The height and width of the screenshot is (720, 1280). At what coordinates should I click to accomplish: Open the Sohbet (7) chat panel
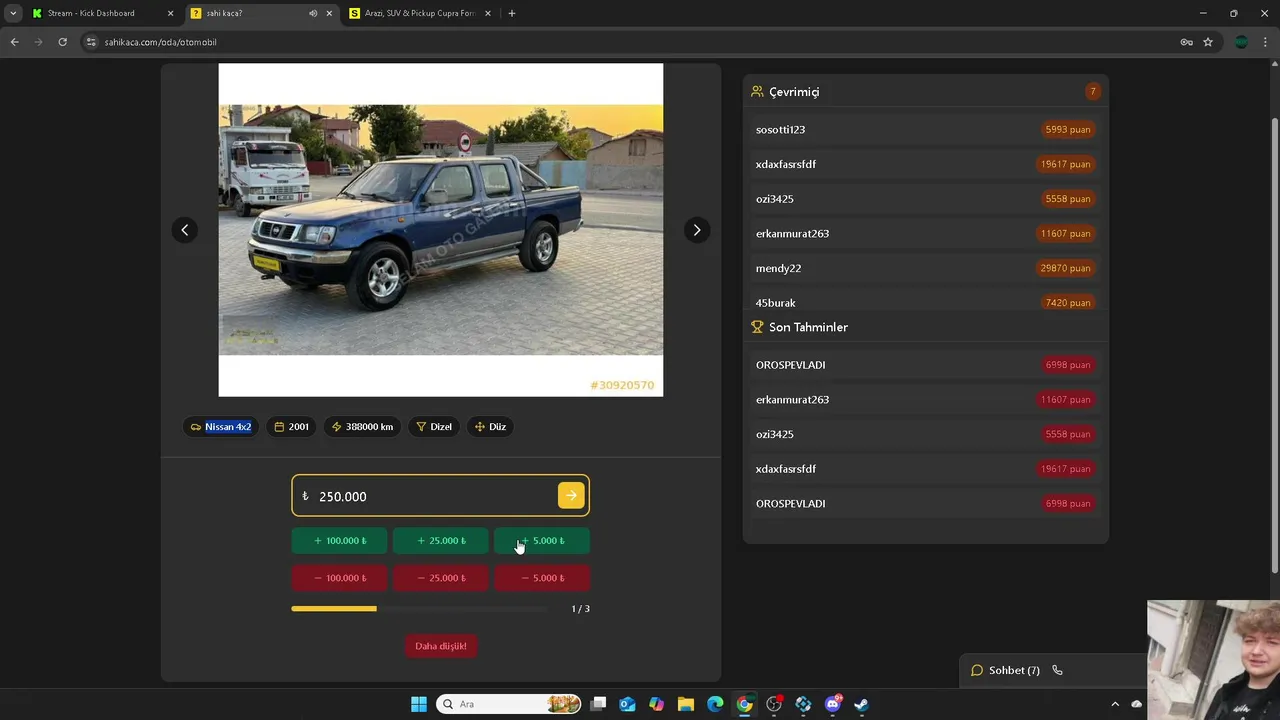pyautogui.click(x=1005, y=670)
